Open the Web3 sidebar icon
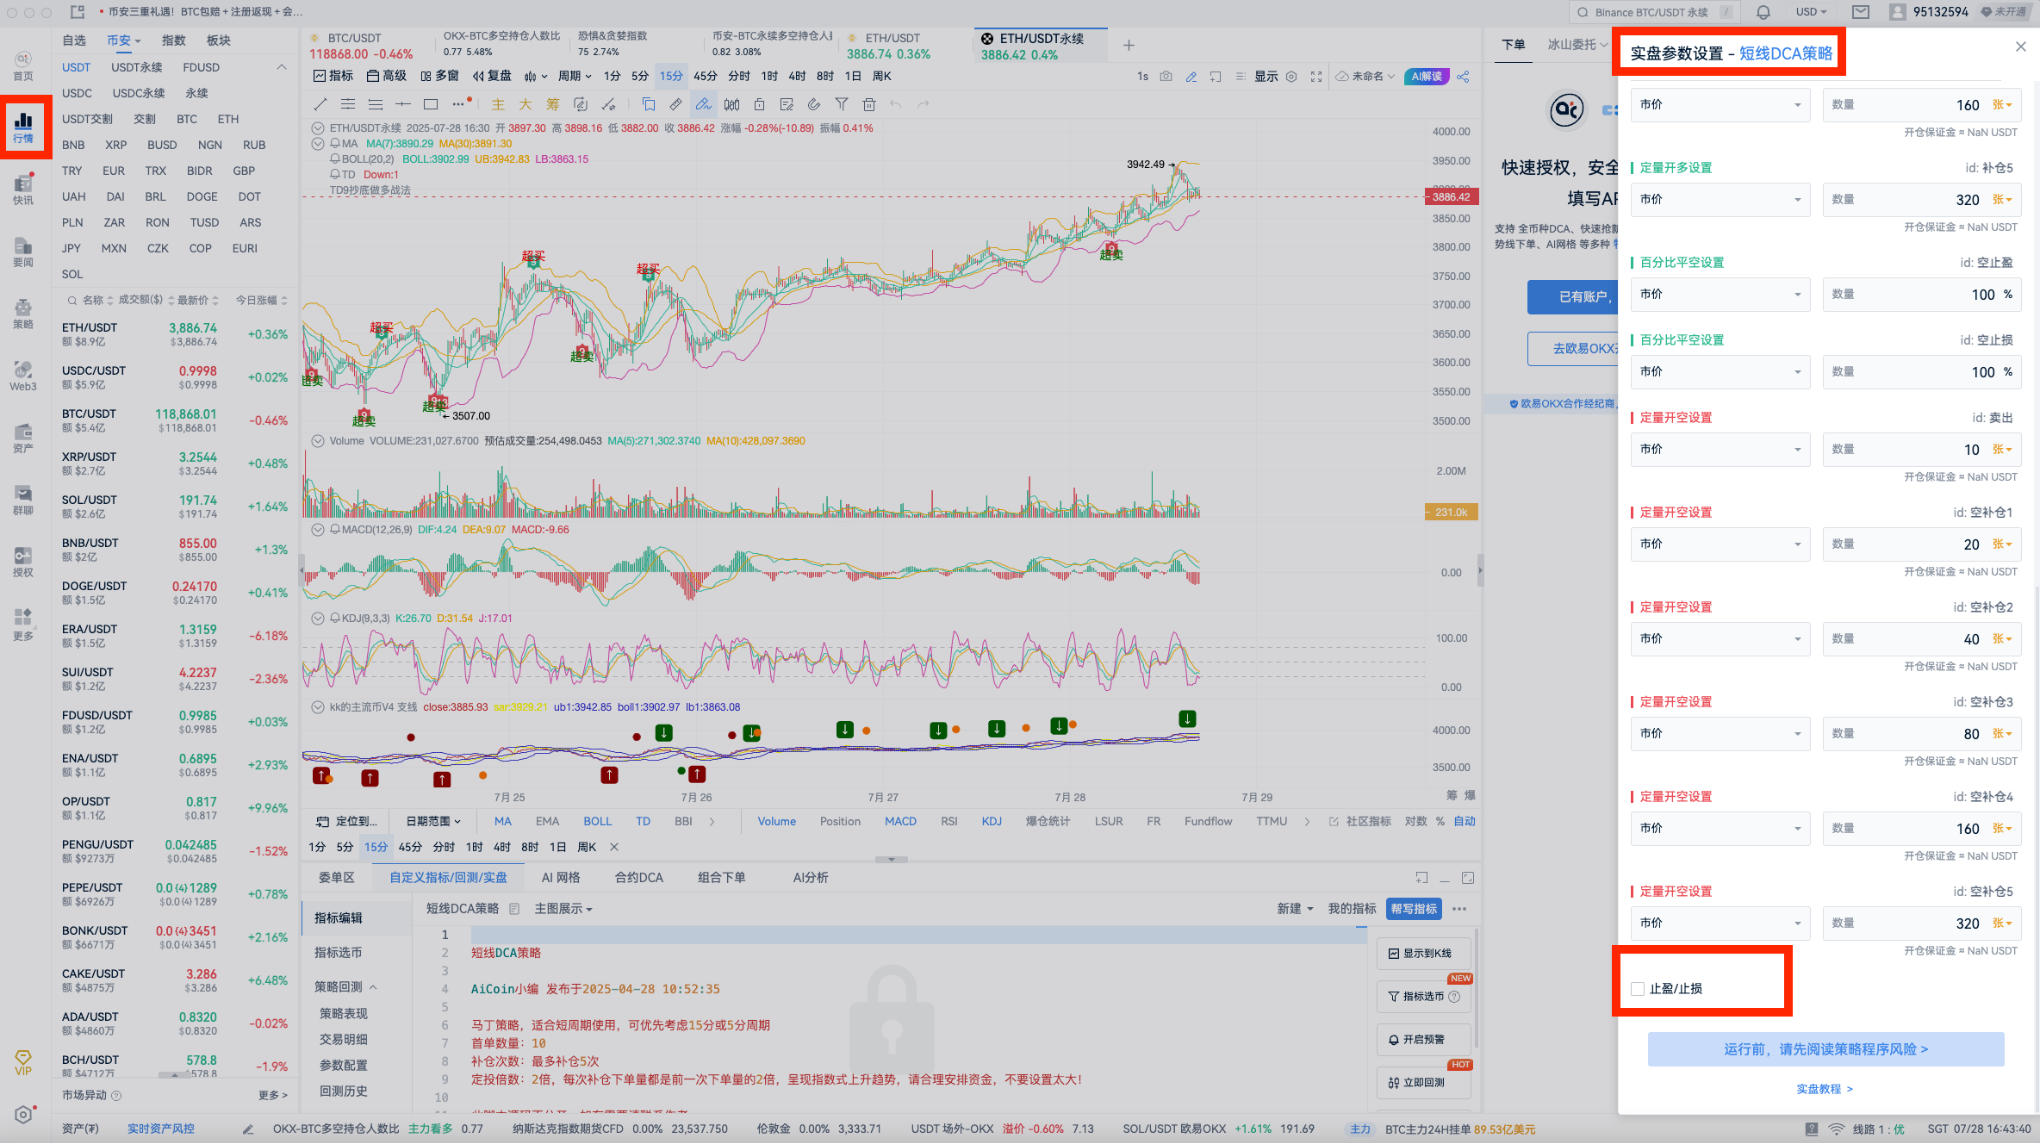Screen dimensions: 2040x1143 click(23, 376)
